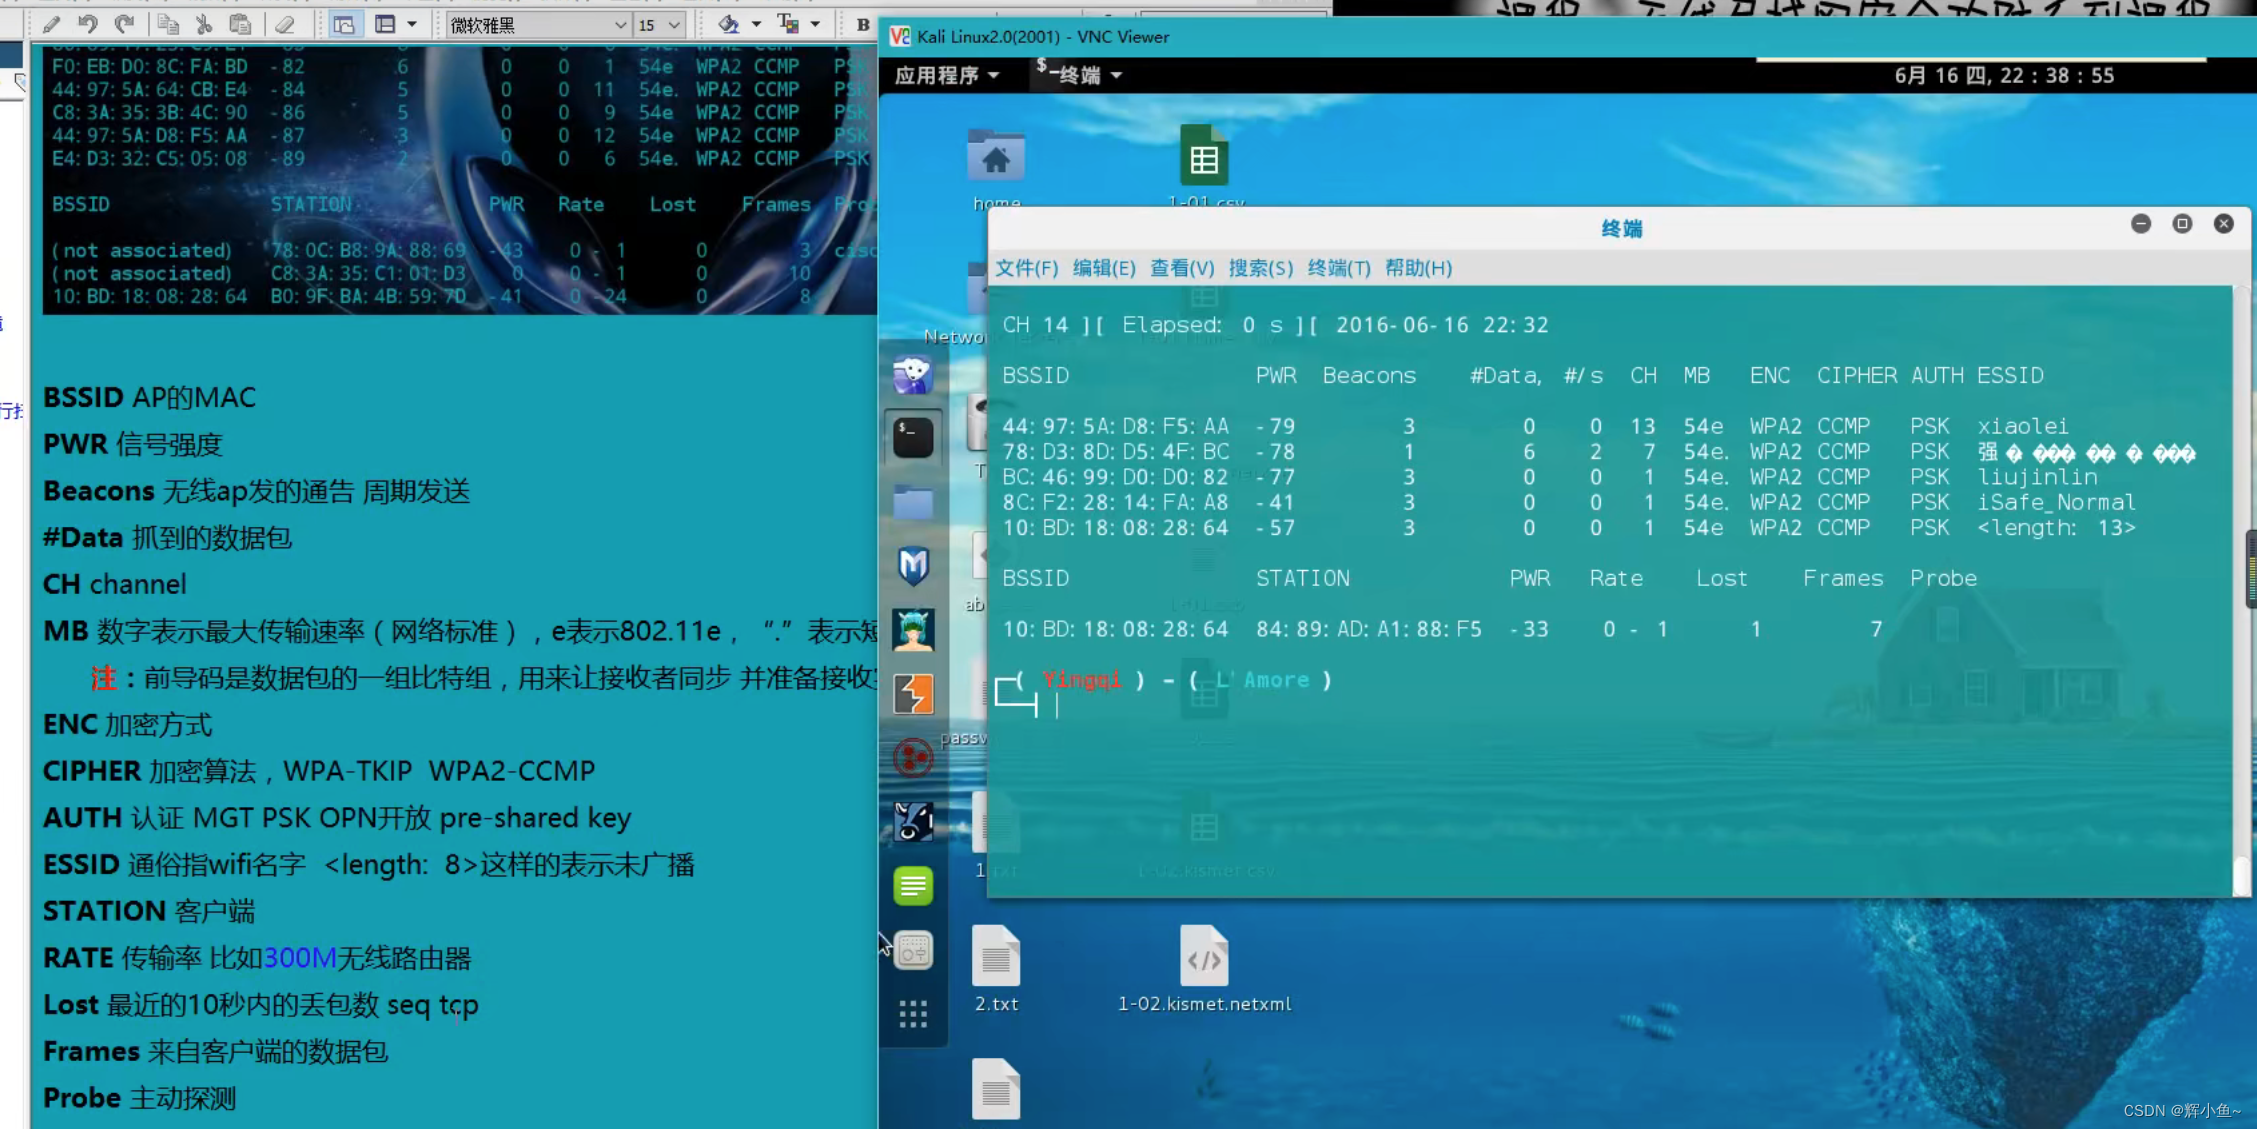
Task: Maximize the 终端 terminal window
Action: pyautogui.click(x=2182, y=224)
